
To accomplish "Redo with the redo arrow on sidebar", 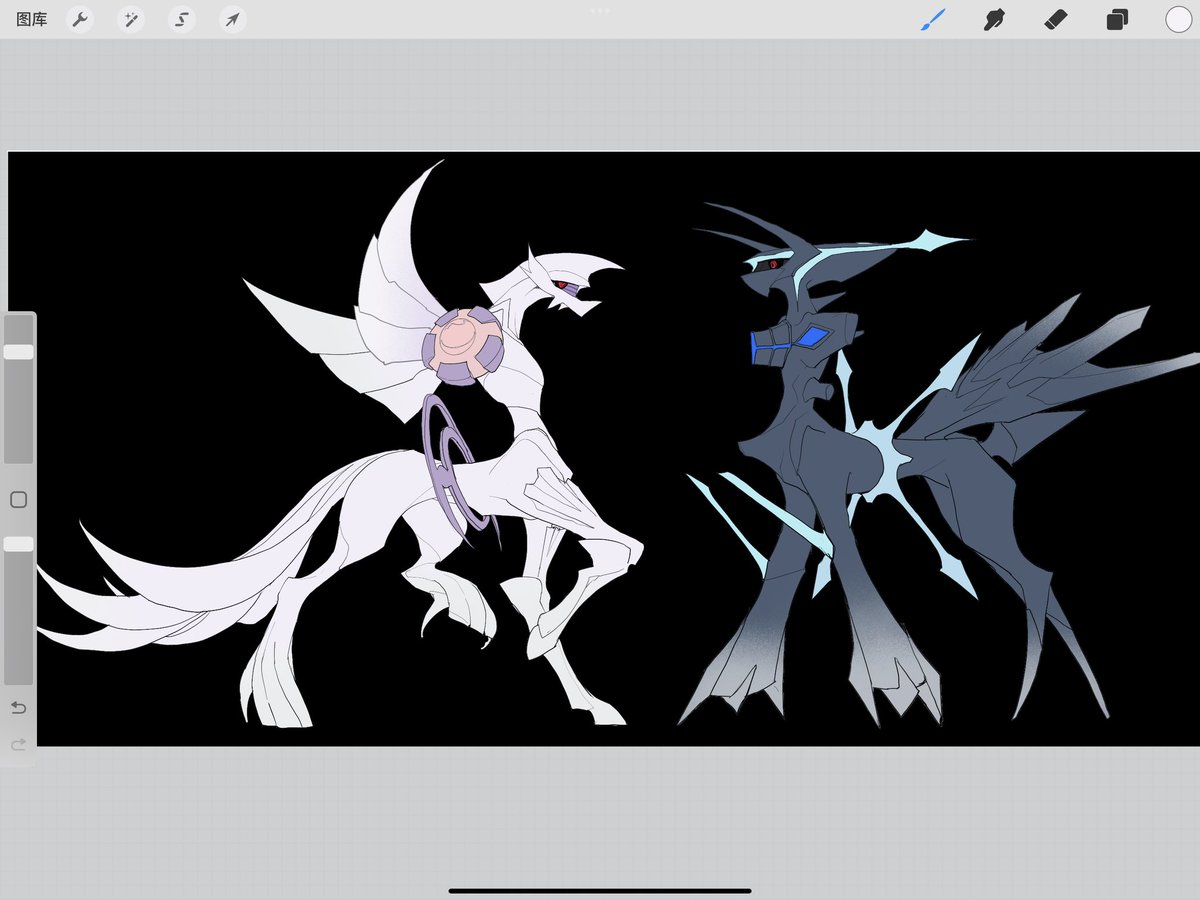I will 18,745.
